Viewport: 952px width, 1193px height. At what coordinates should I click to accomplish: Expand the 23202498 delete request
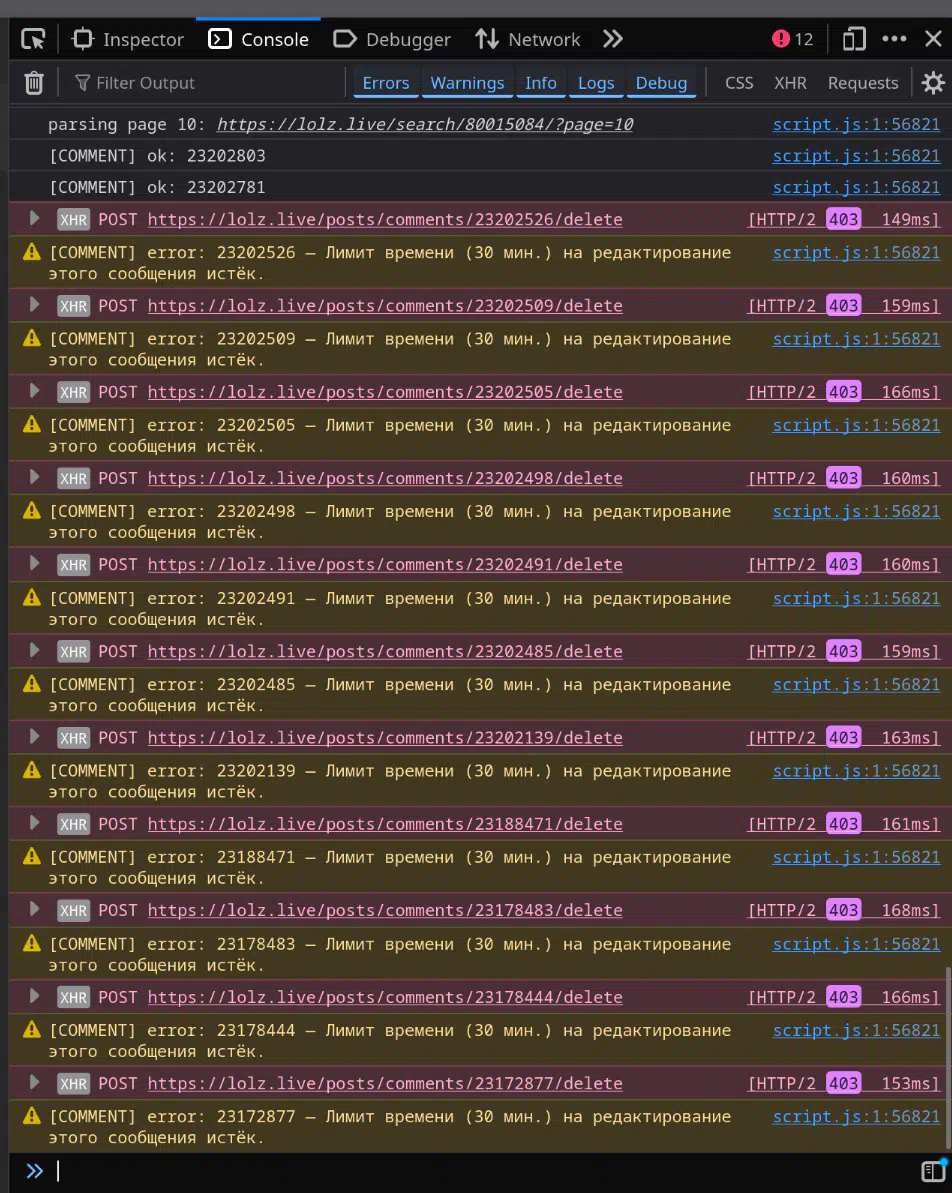pyautogui.click(x=34, y=477)
